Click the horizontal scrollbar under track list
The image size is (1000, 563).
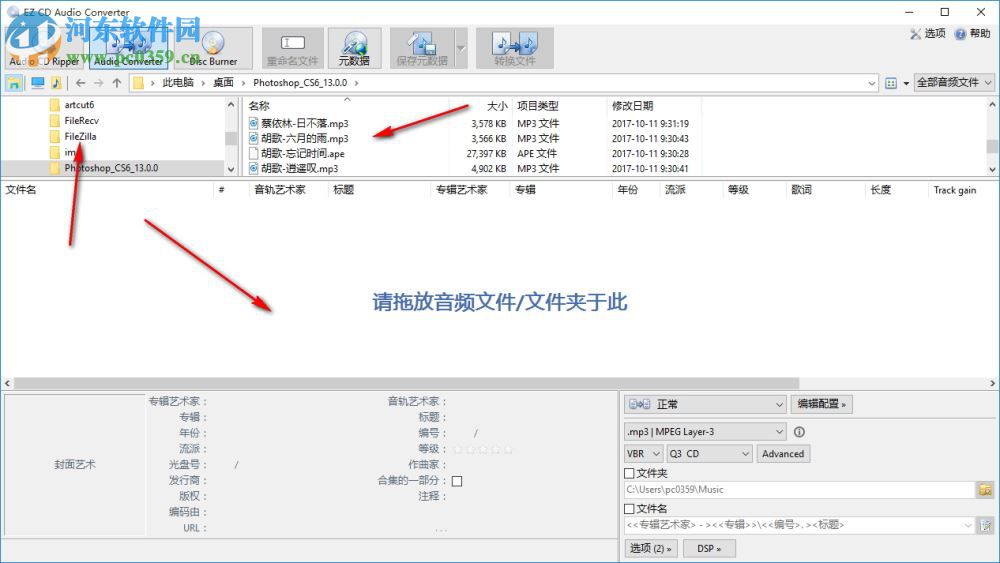click(407, 383)
